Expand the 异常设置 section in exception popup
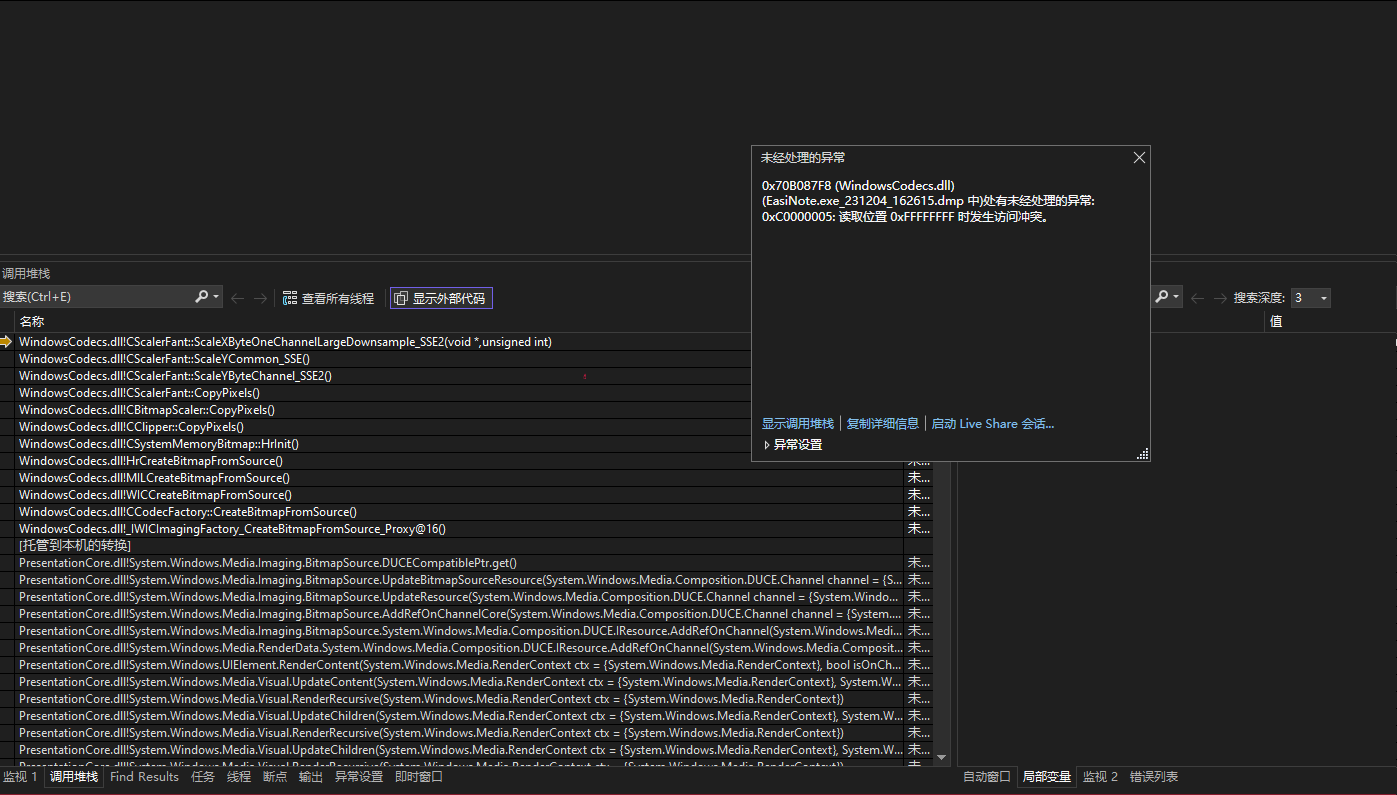This screenshot has width=1397, height=795. [767, 445]
